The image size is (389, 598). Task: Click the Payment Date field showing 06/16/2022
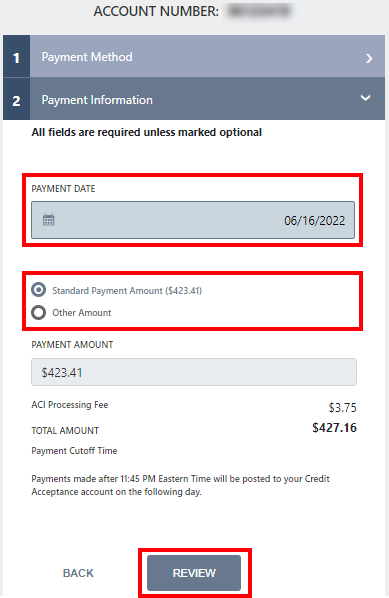point(193,220)
